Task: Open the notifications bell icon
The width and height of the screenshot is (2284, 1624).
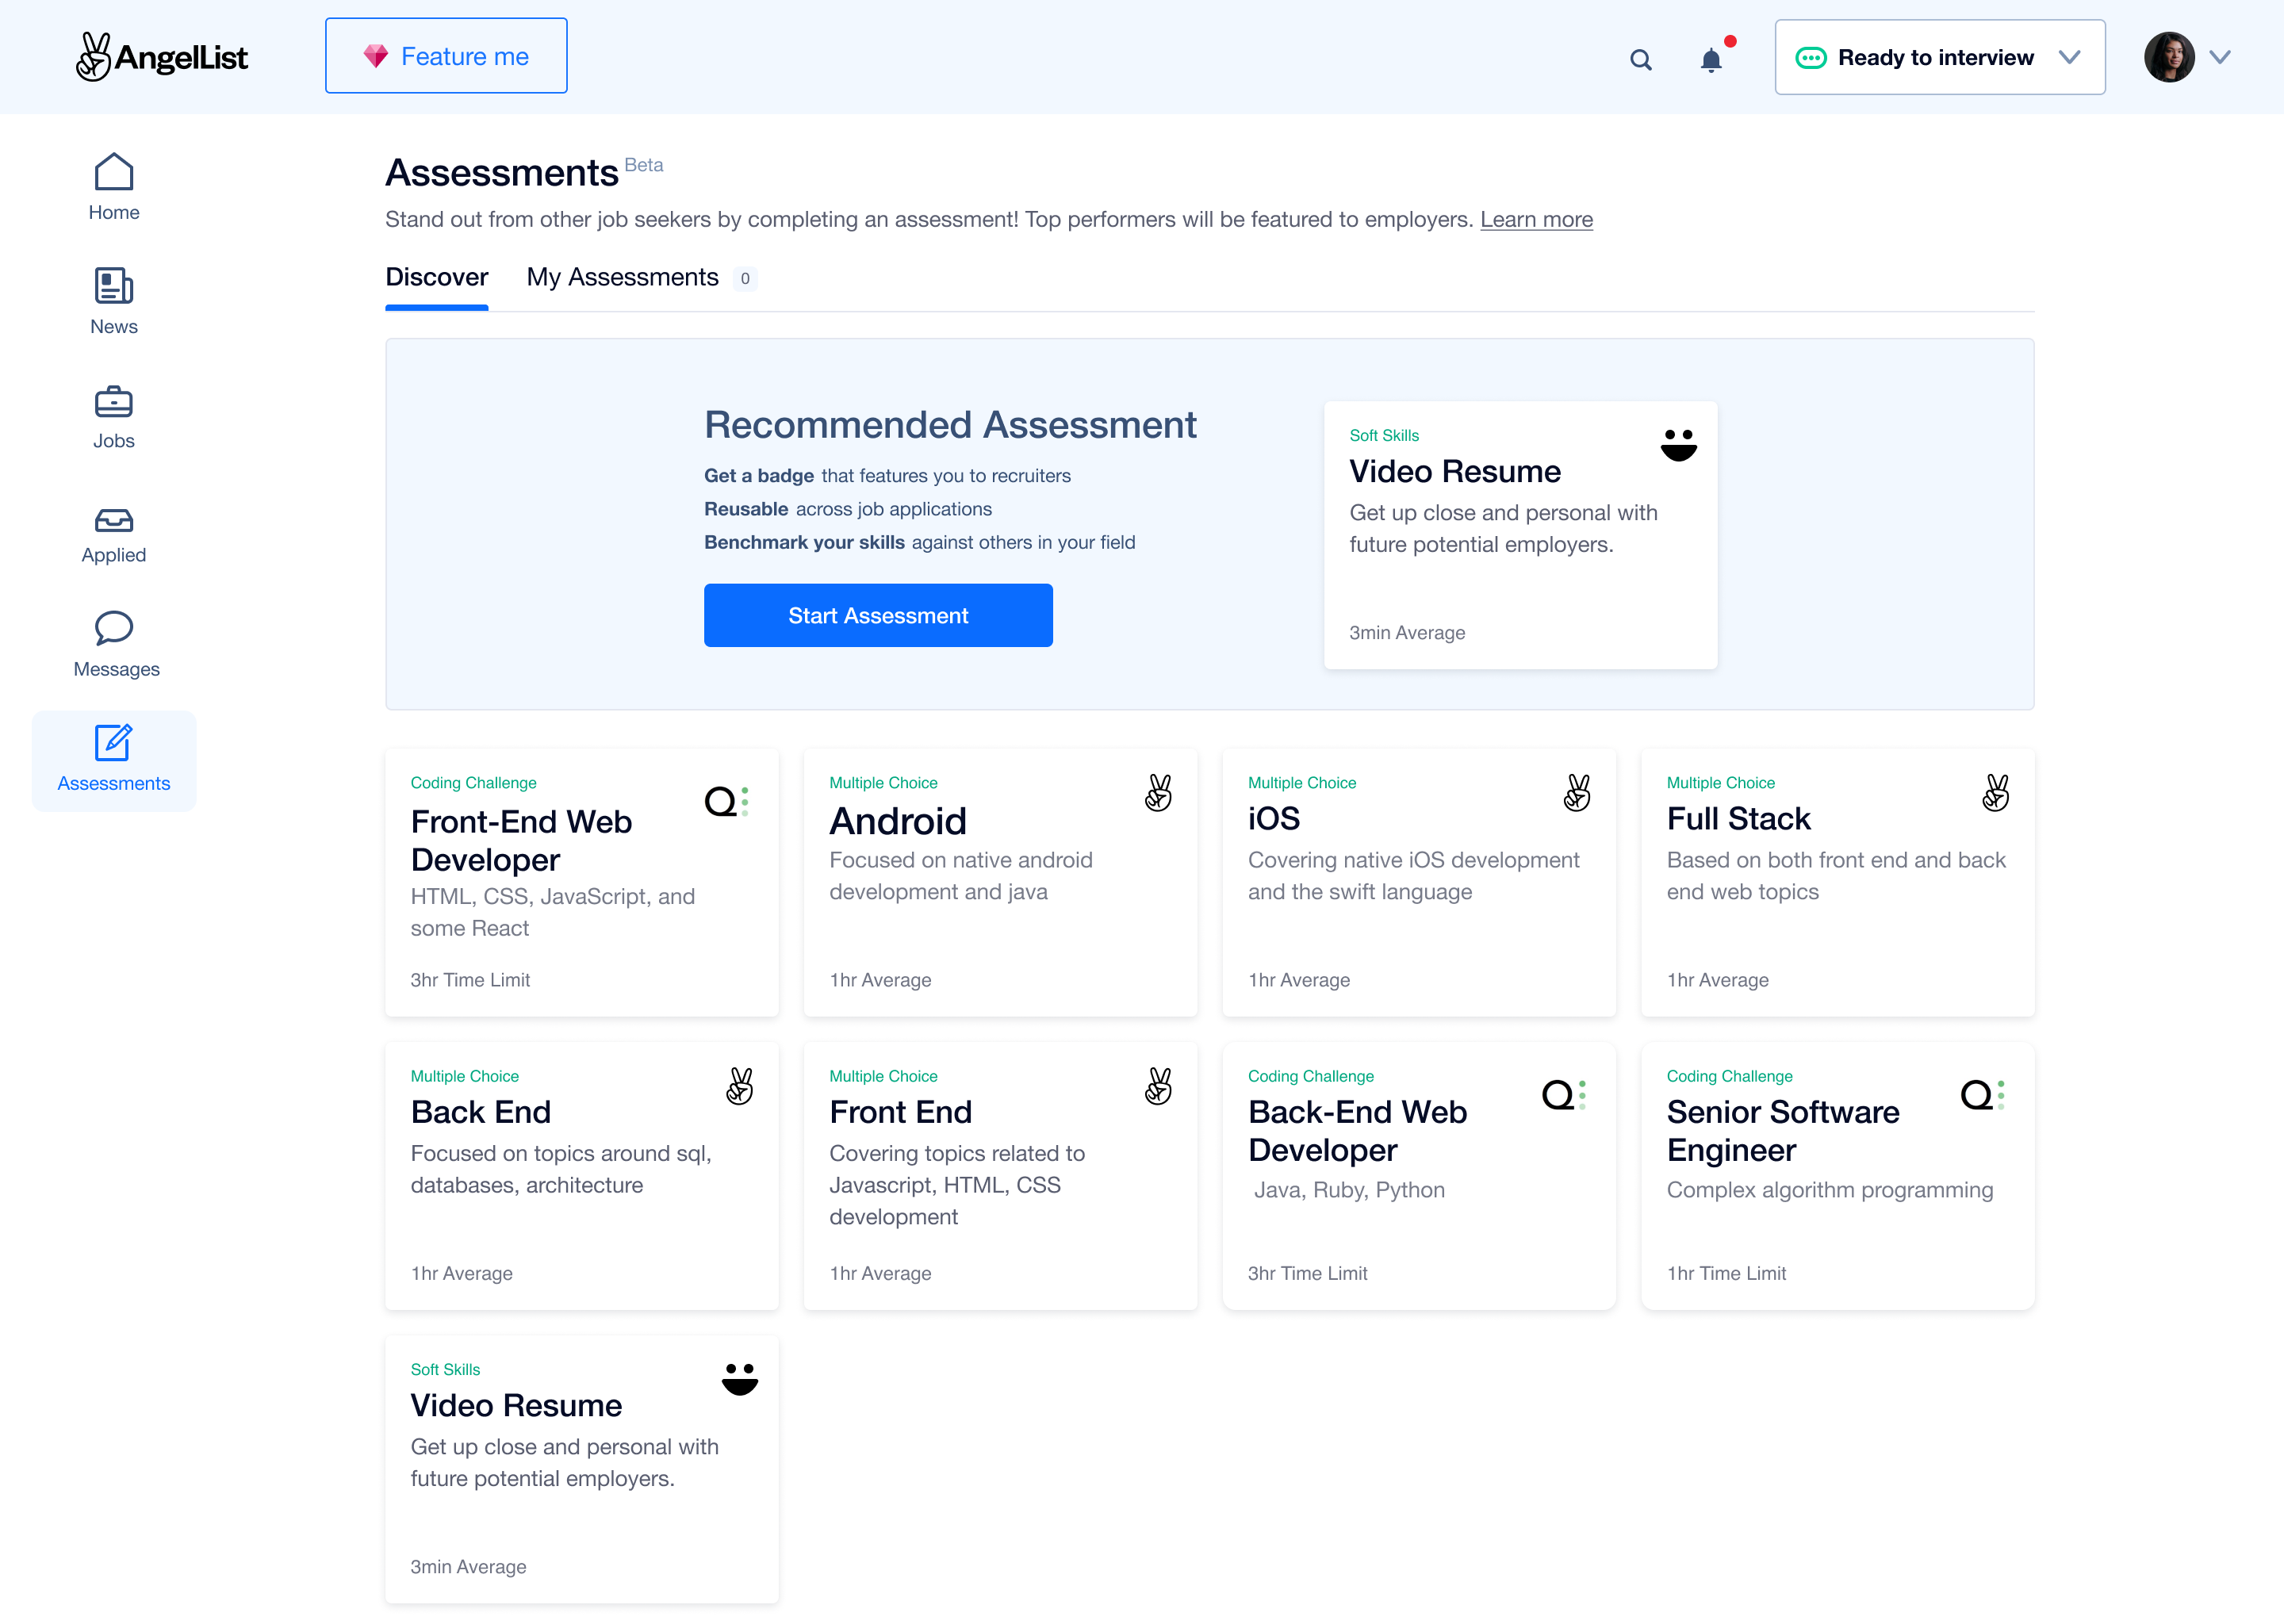Action: (1711, 60)
